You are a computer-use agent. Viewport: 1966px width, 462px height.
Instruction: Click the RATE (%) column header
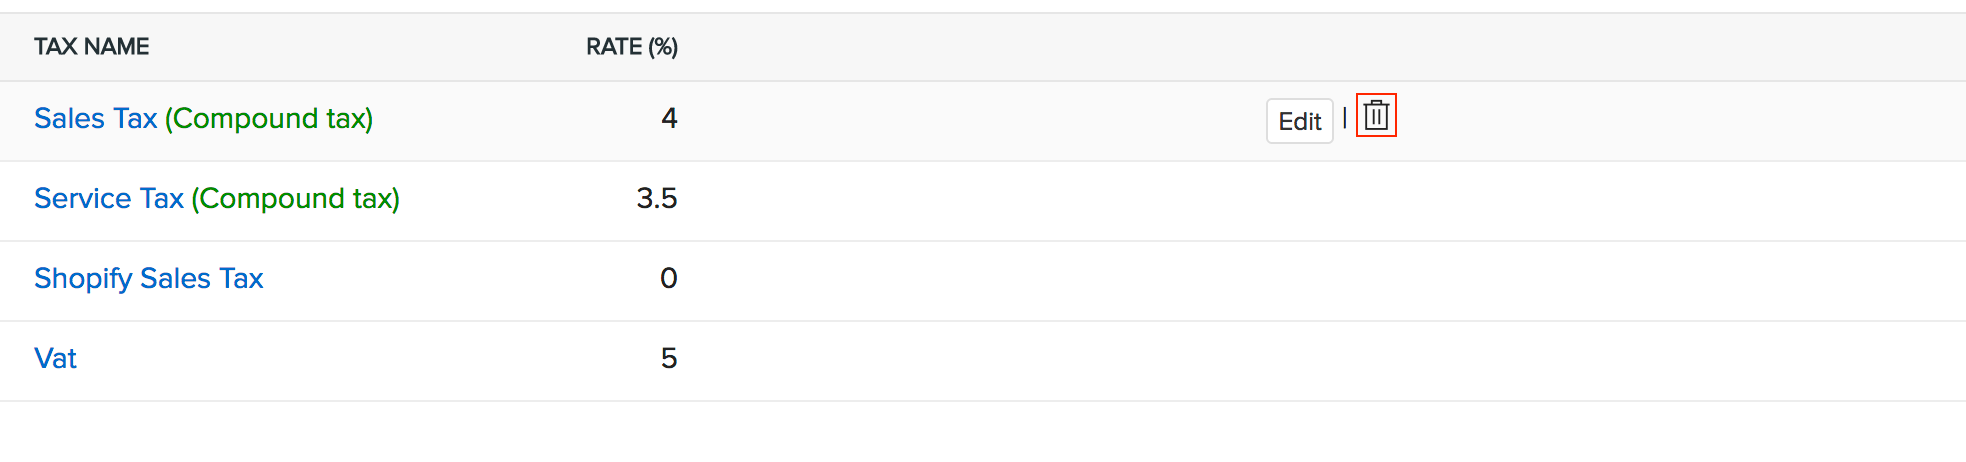point(631,47)
